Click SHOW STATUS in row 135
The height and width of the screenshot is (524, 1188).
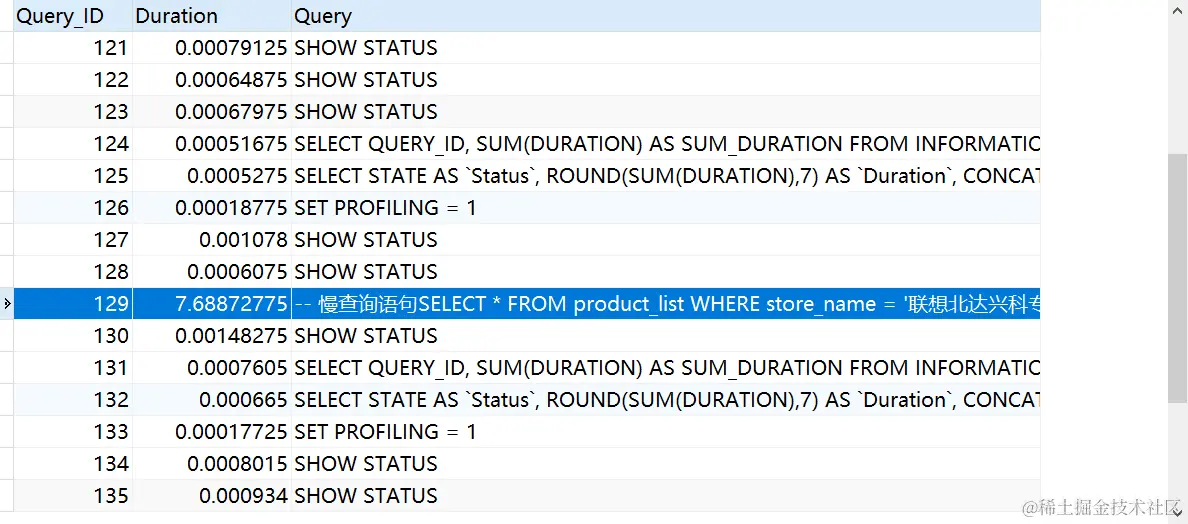tap(366, 495)
